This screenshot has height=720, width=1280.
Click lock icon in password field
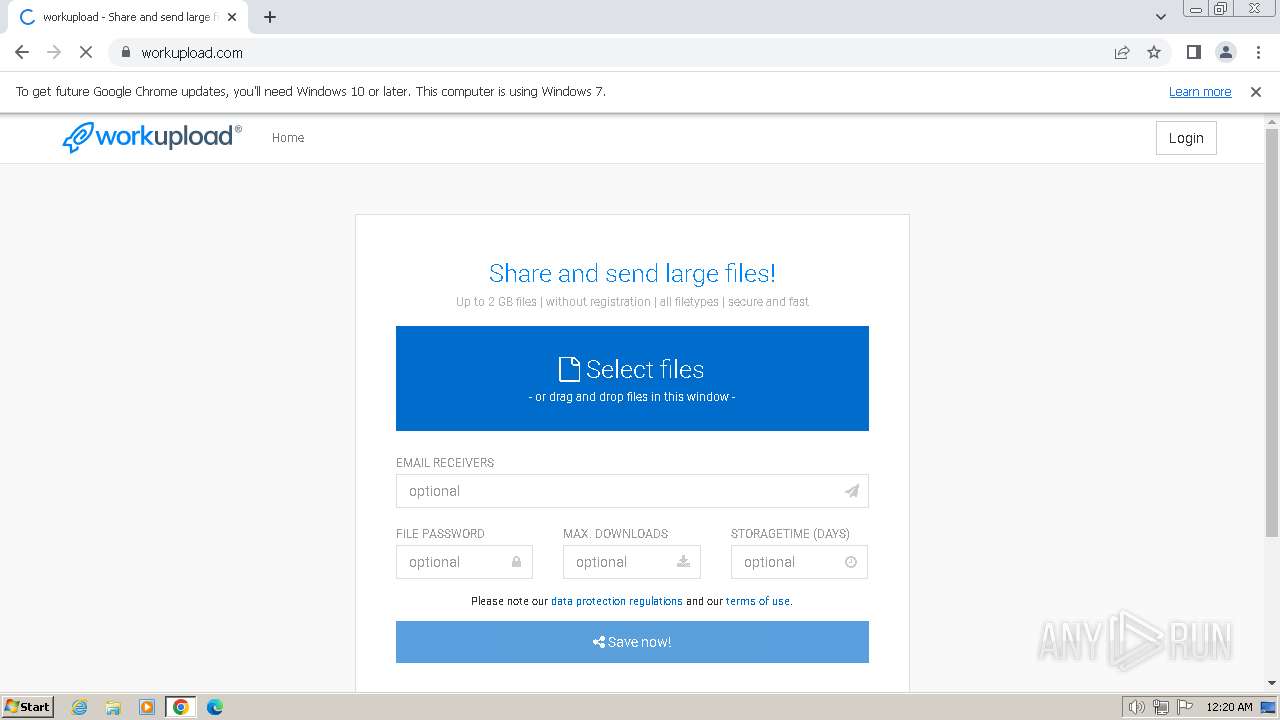click(x=517, y=562)
